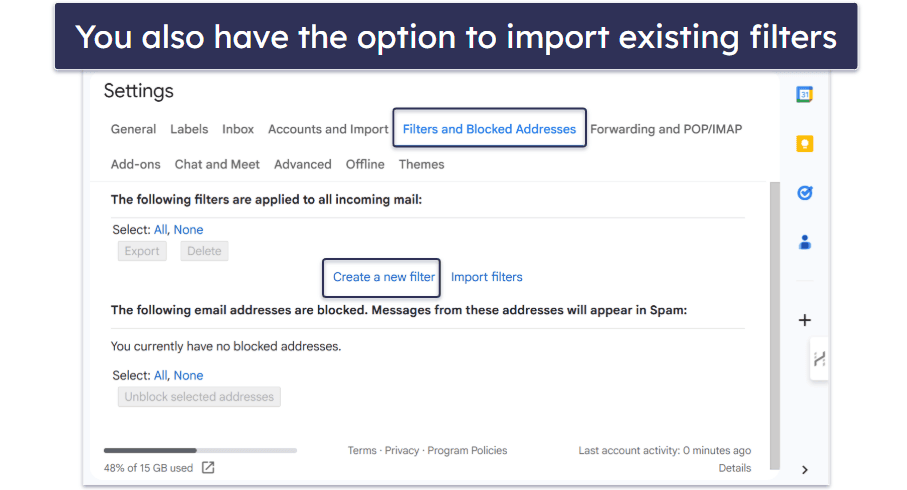Open the Add-ons settings tab
This screenshot has height=490, width=907.
pos(135,164)
